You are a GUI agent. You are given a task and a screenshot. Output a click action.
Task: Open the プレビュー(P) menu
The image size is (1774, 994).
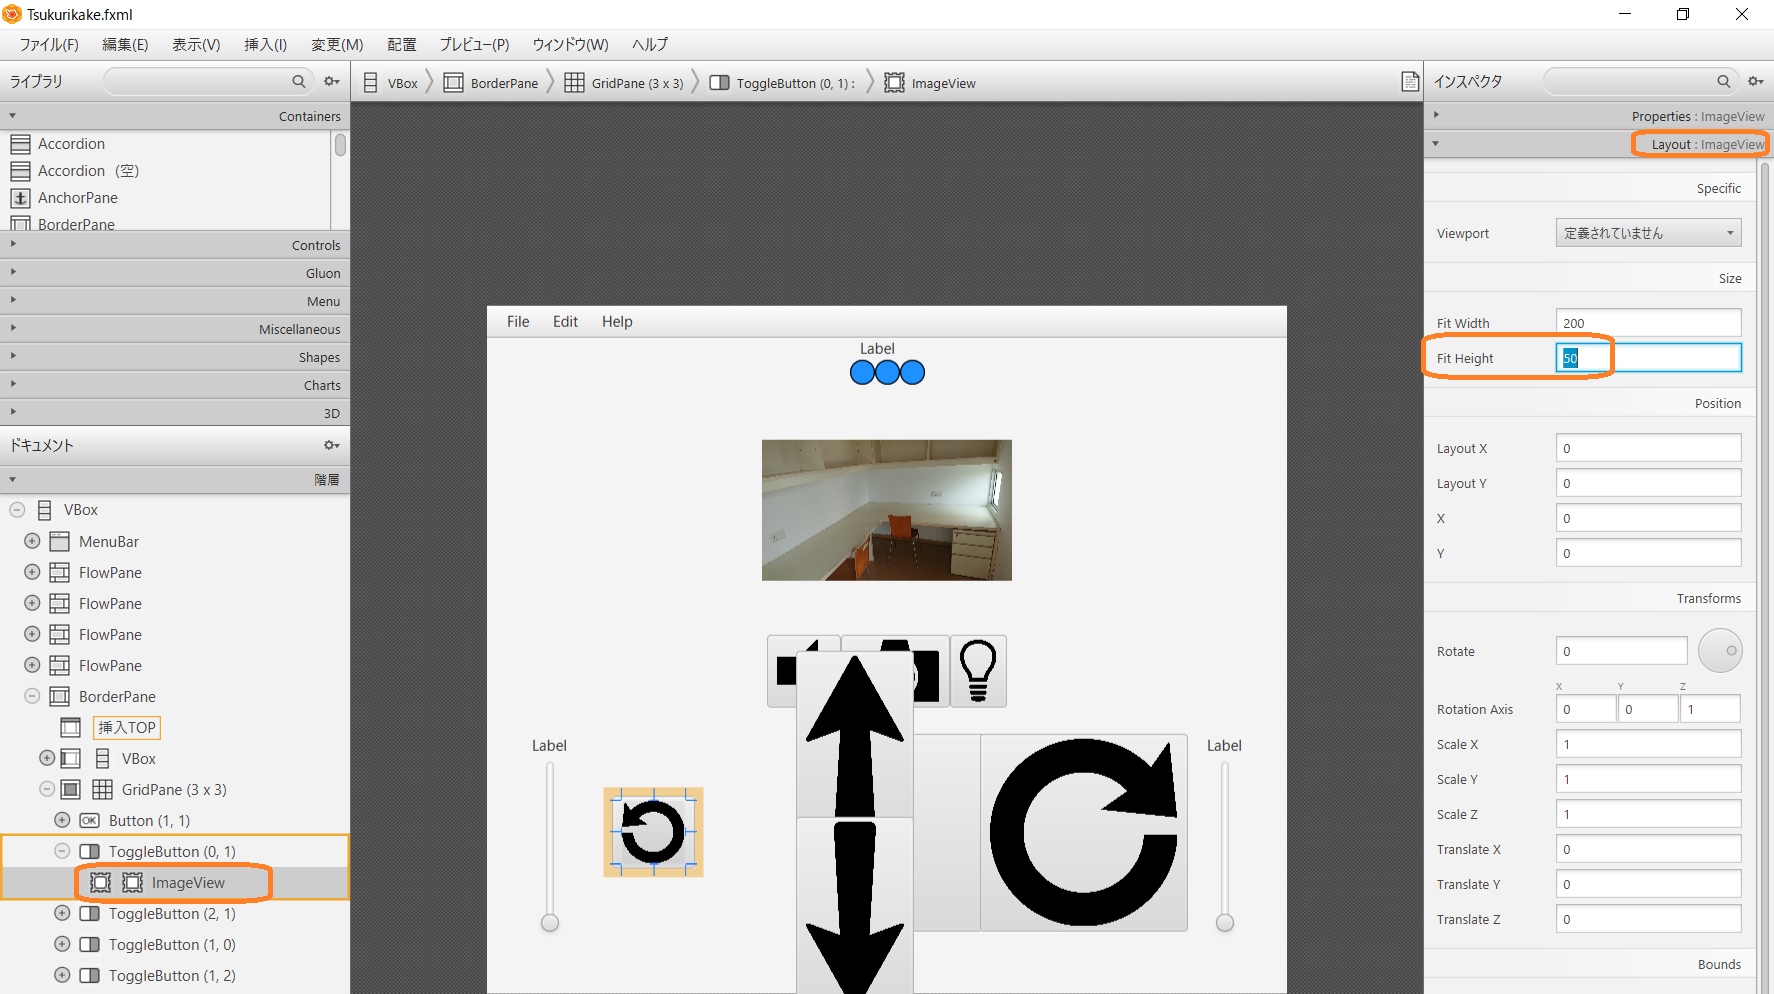(x=474, y=45)
